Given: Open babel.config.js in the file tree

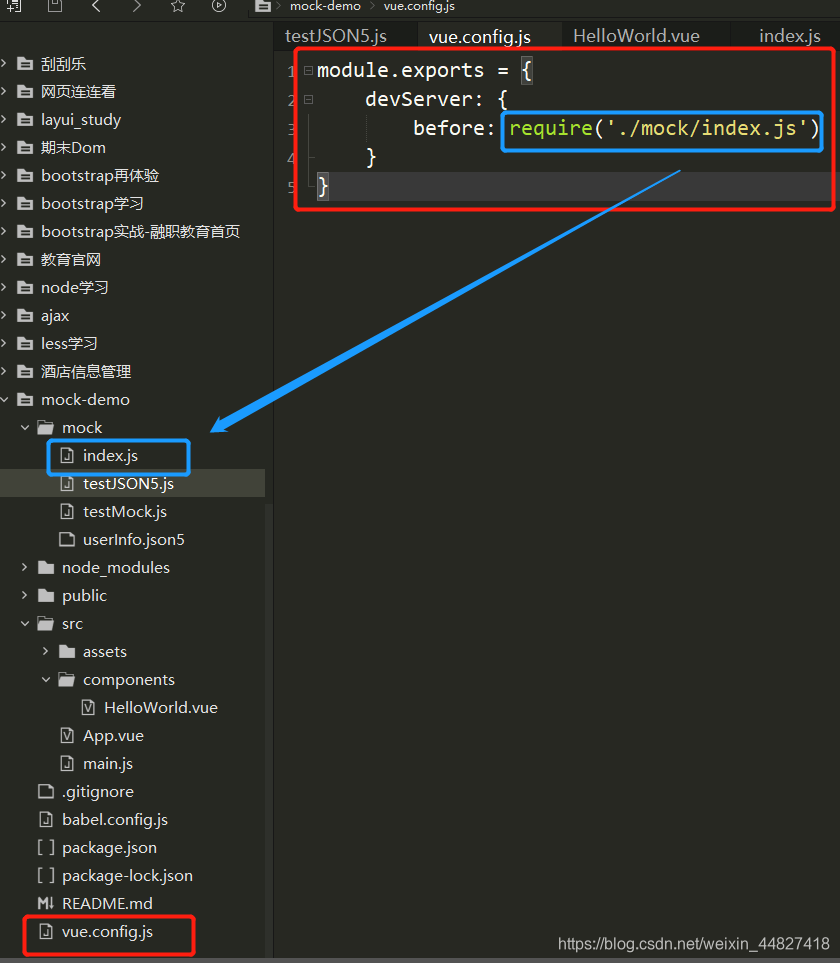Looking at the screenshot, I should click(x=115, y=820).
